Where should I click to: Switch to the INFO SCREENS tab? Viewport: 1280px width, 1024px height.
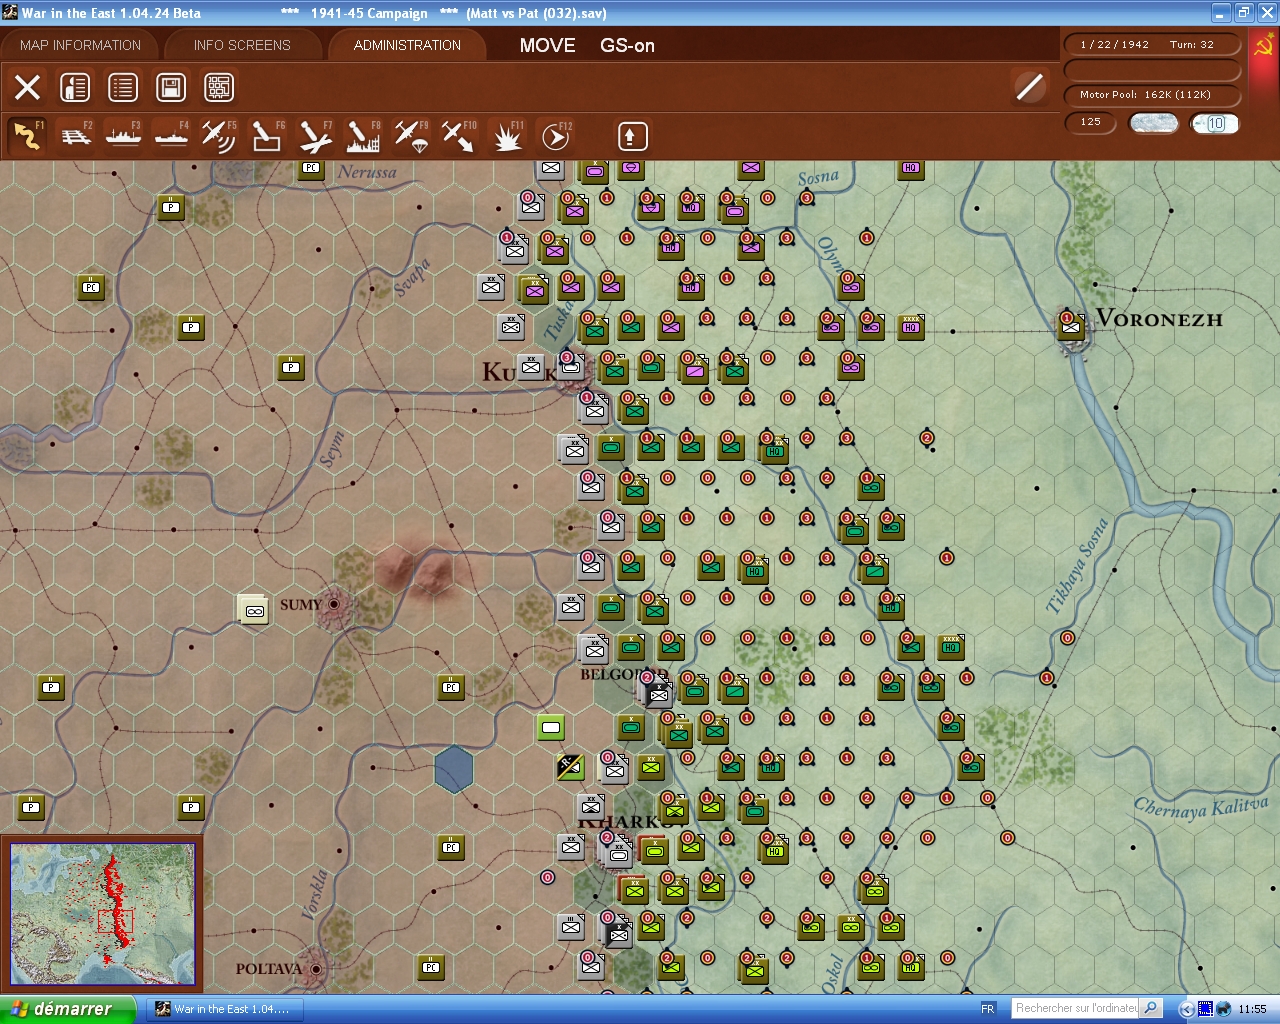[x=242, y=45]
